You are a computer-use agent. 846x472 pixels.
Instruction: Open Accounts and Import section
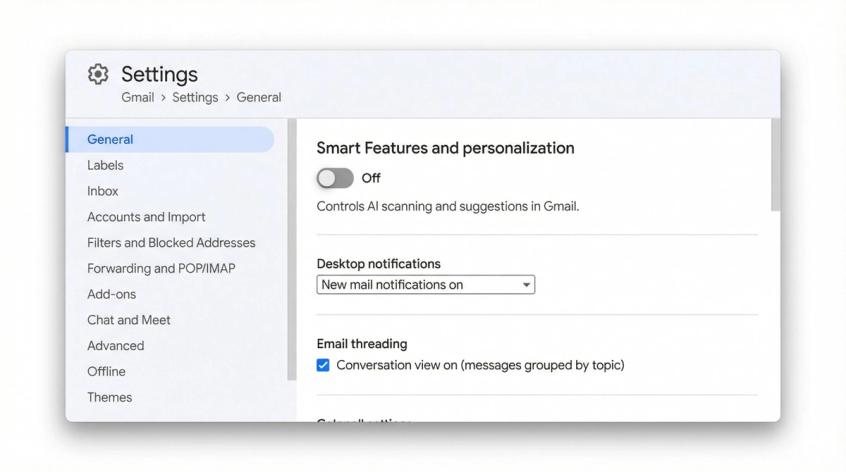(x=146, y=217)
